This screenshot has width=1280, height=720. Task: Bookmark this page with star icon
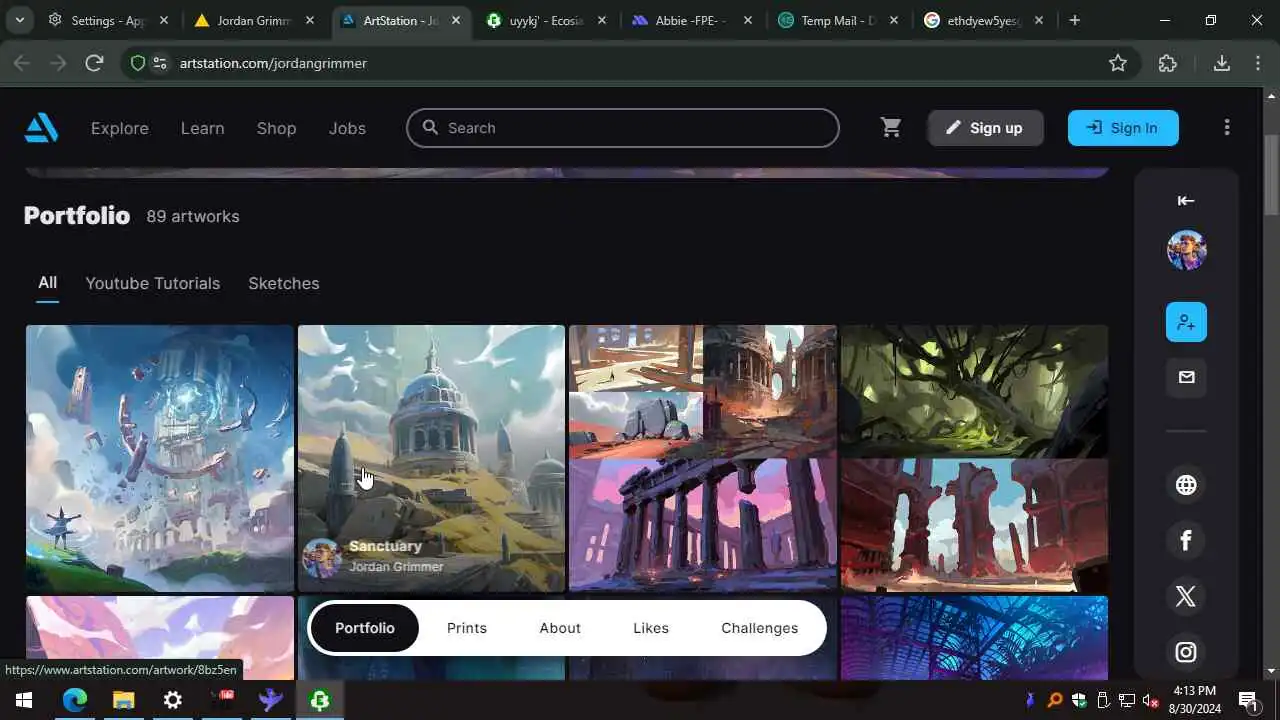(x=1118, y=63)
